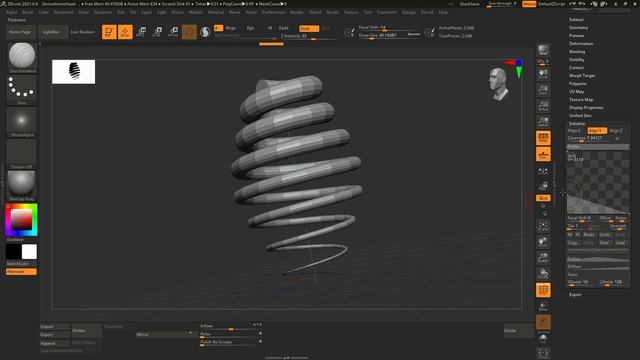This screenshot has width=640, height=360.
Task: Click the Scroll canvas icon
Action: click(543, 73)
